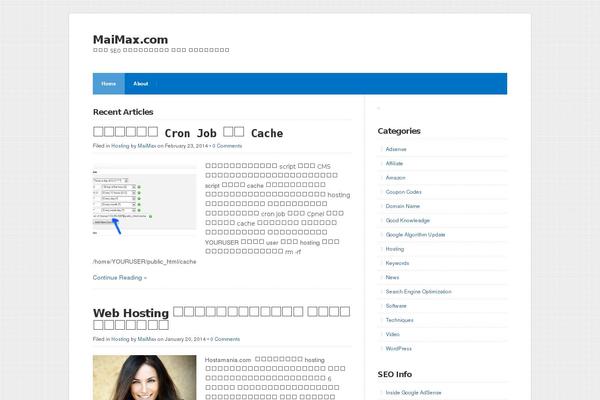Browse the Techniques category
The image size is (600, 400).
(x=399, y=320)
